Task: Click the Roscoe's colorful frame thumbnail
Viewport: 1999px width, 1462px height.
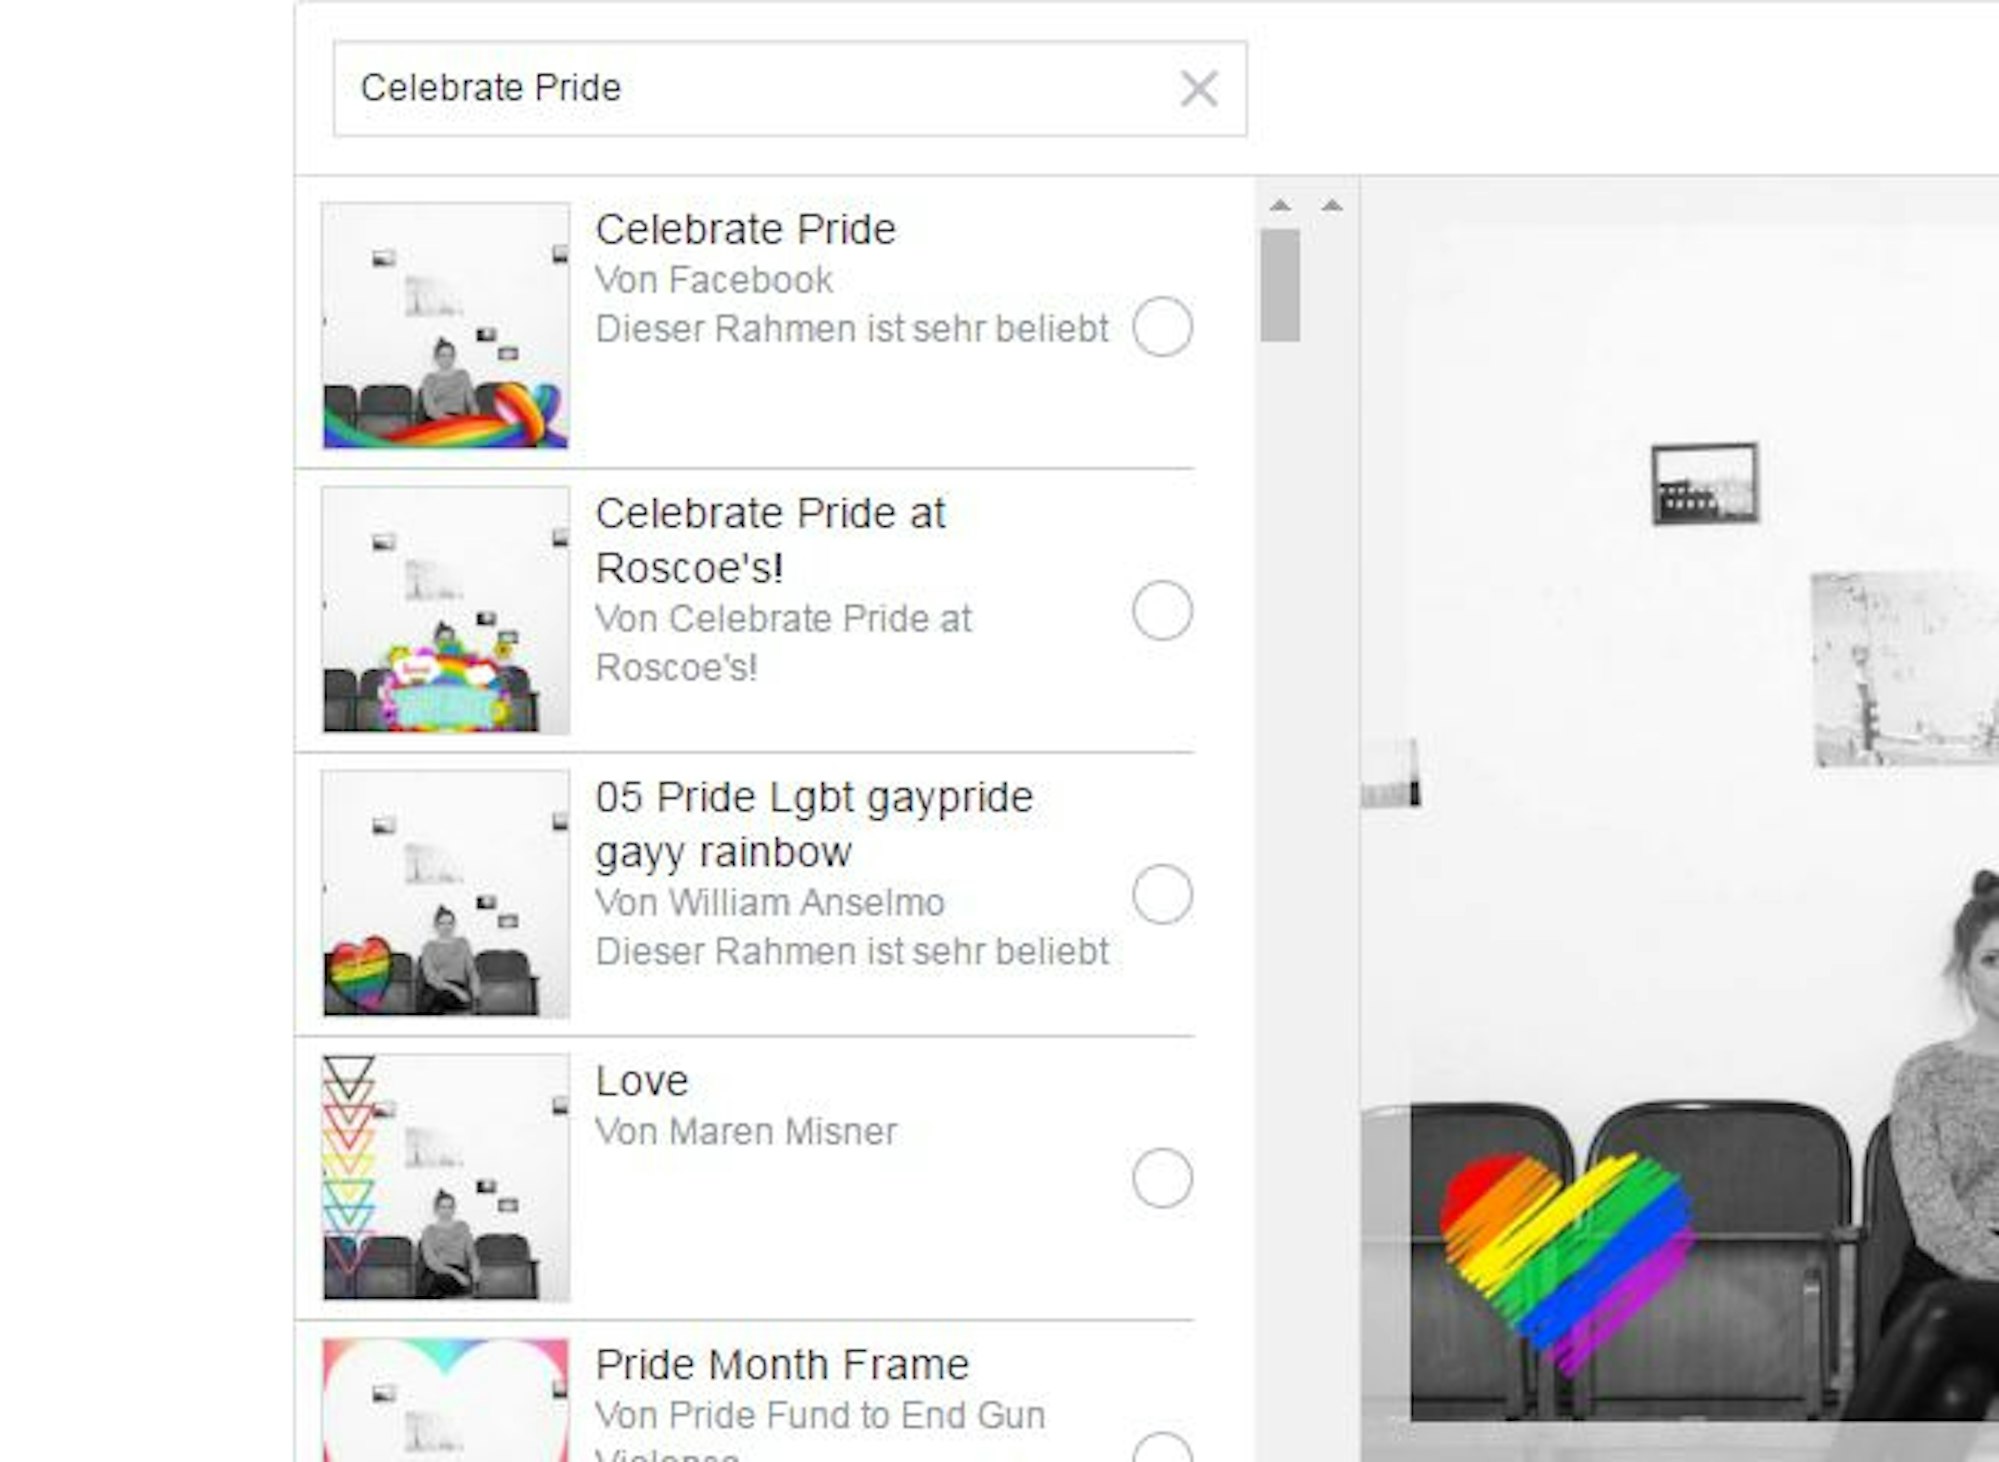Action: (x=446, y=610)
